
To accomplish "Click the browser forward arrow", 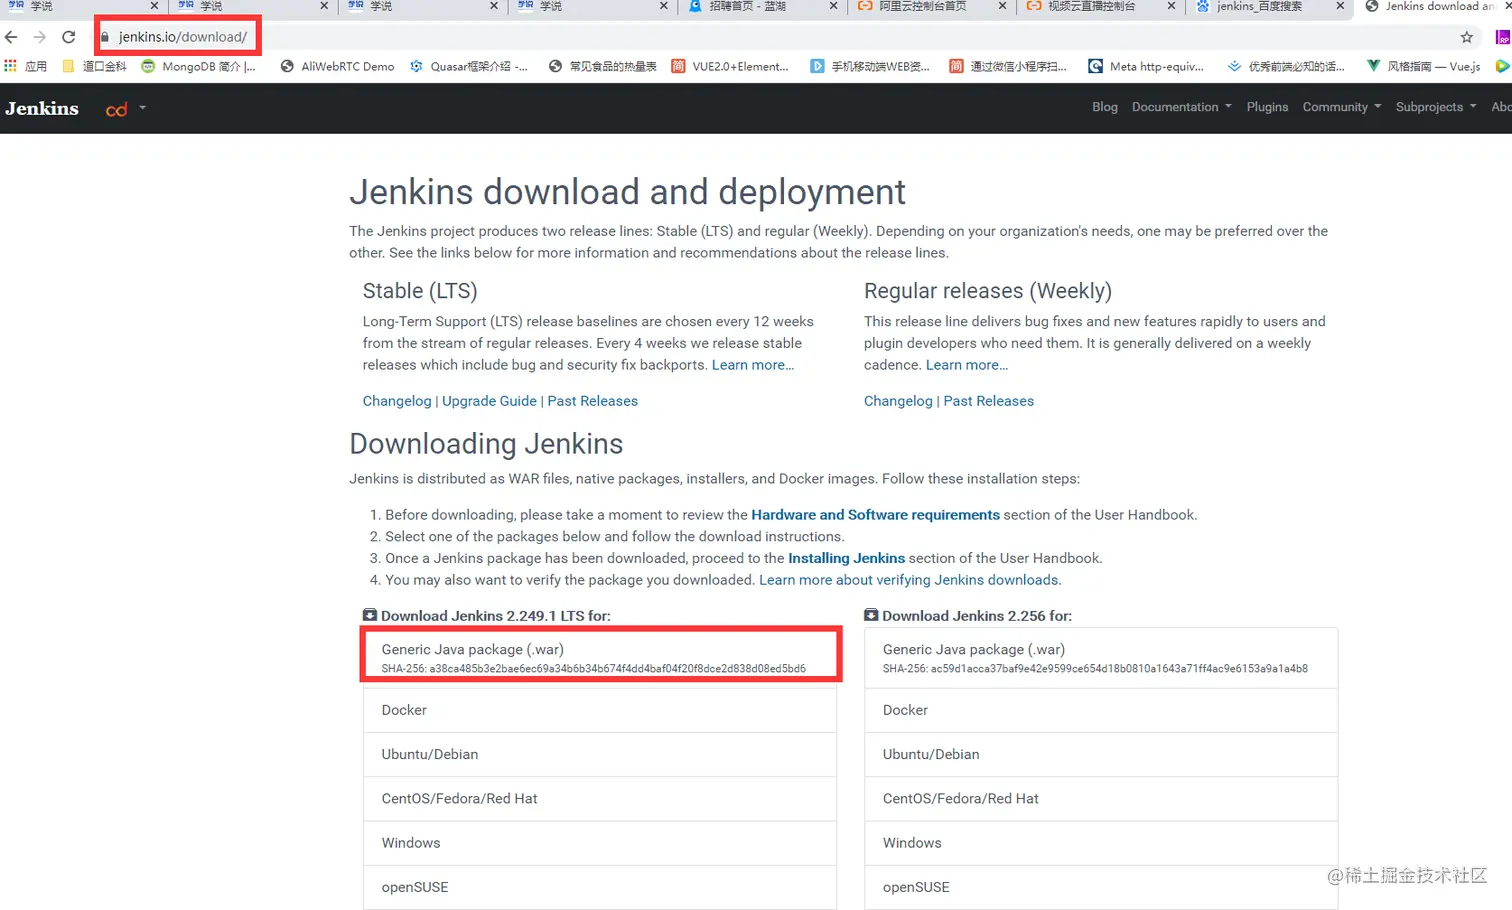I will coord(40,37).
